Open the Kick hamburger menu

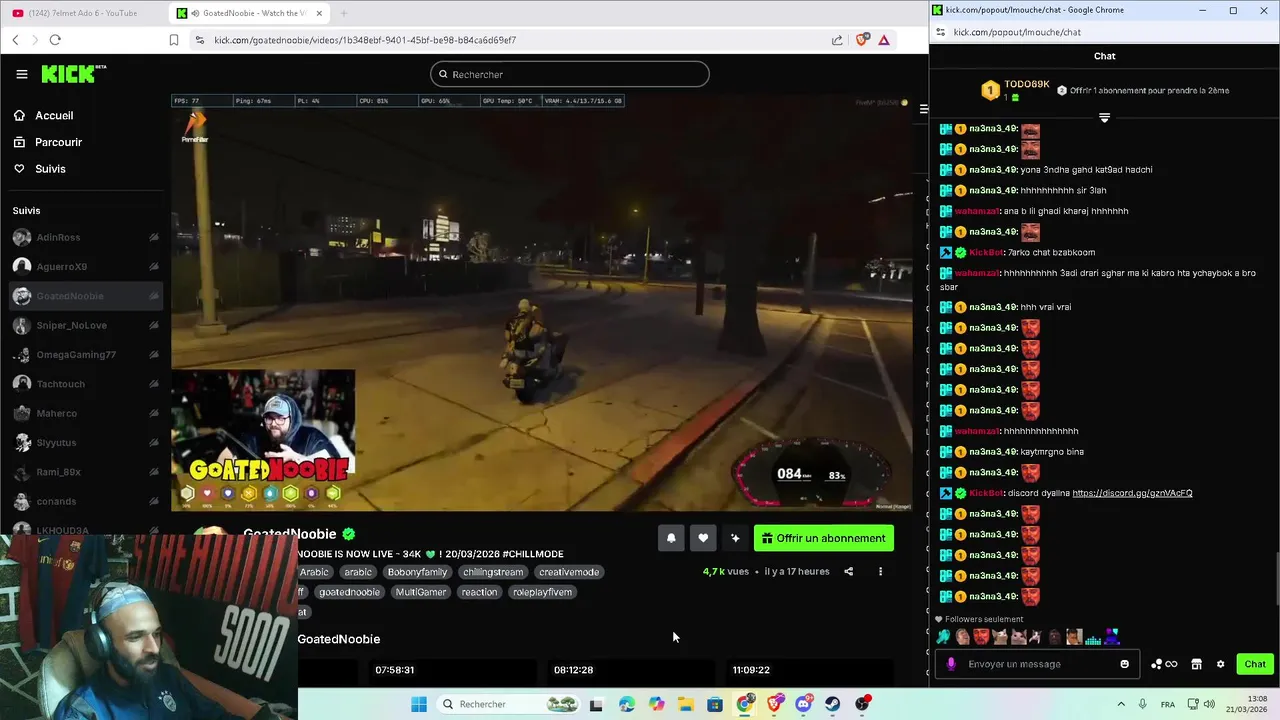coord(22,74)
